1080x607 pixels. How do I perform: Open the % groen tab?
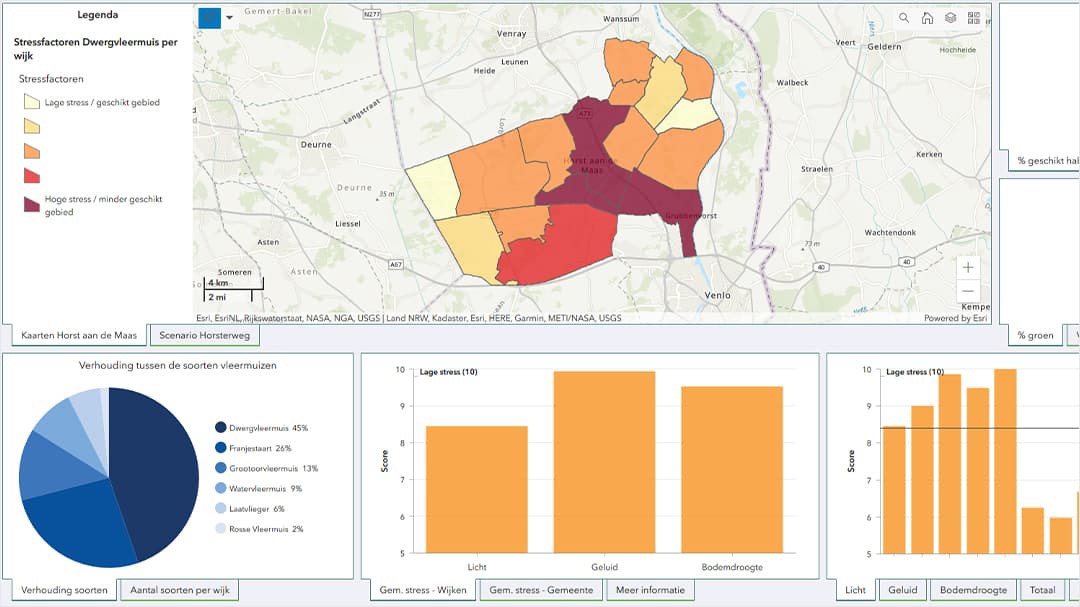point(1035,336)
